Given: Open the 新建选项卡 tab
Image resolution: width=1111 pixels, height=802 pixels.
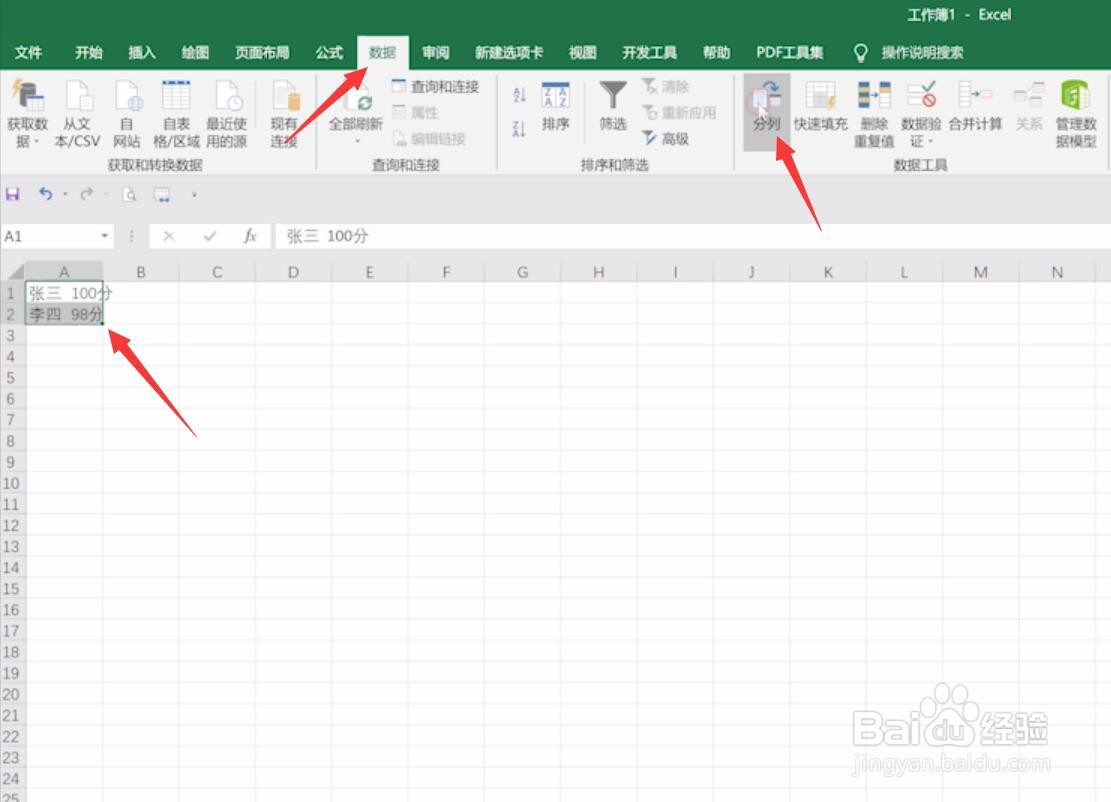Looking at the screenshot, I should [x=509, y=52].
